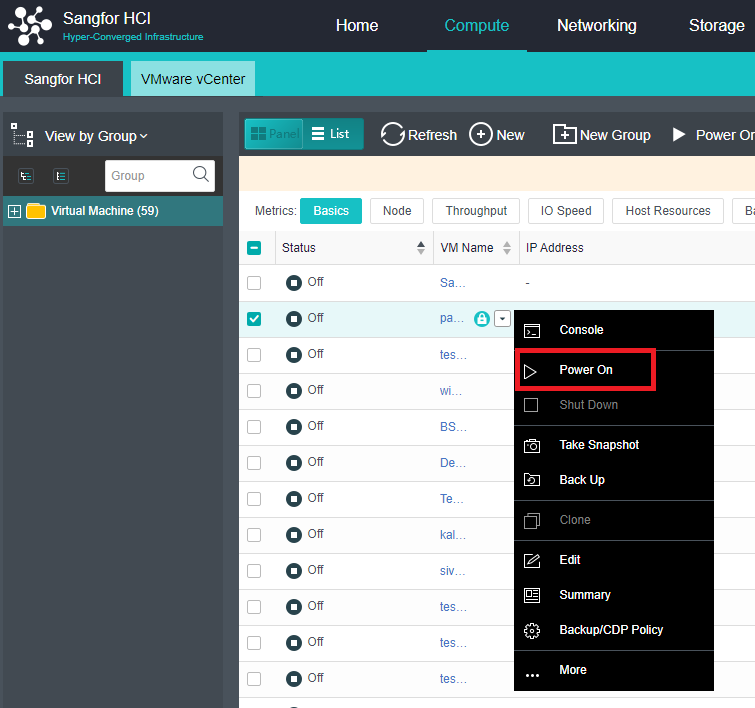This screenshot has height=708, width=755.
Task: Click the Group search input field
Action: point(145,176)
